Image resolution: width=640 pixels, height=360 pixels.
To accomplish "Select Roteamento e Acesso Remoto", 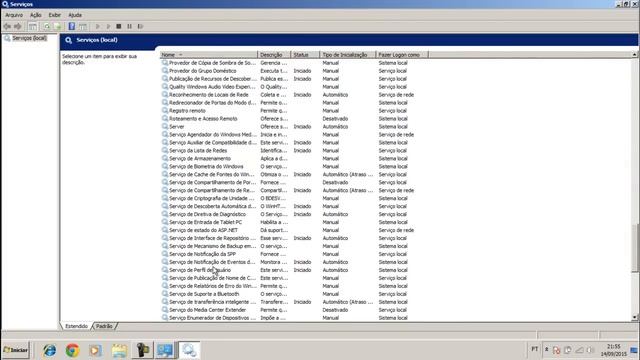I will click(x=203, y=119).
